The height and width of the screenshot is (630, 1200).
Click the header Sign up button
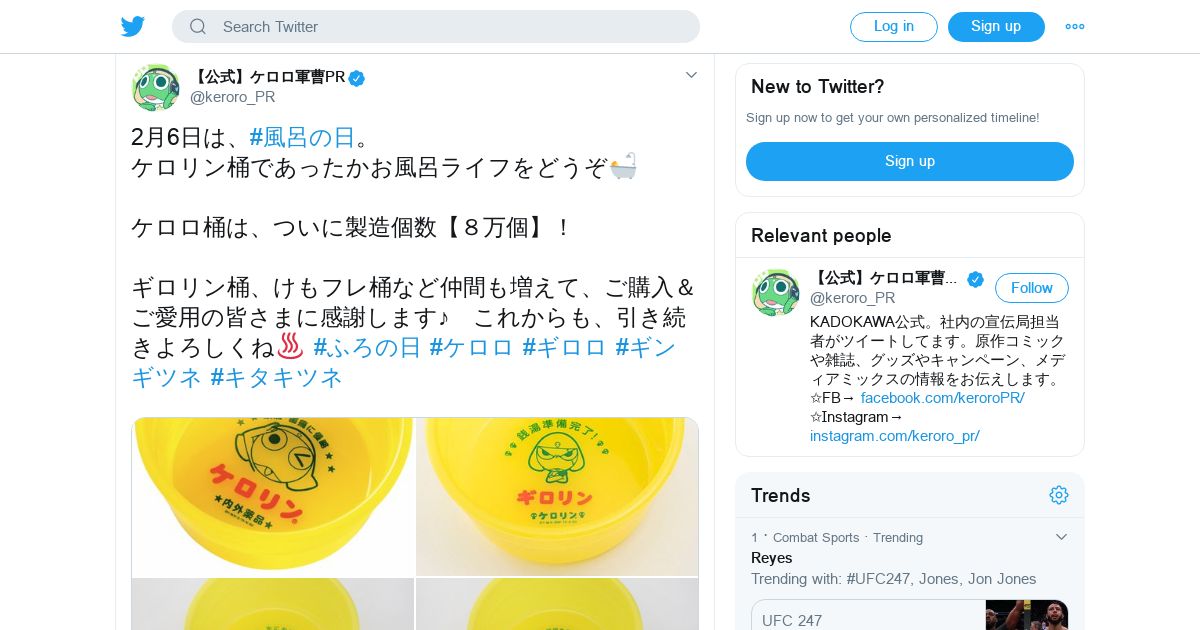click(x=996, y=27)
